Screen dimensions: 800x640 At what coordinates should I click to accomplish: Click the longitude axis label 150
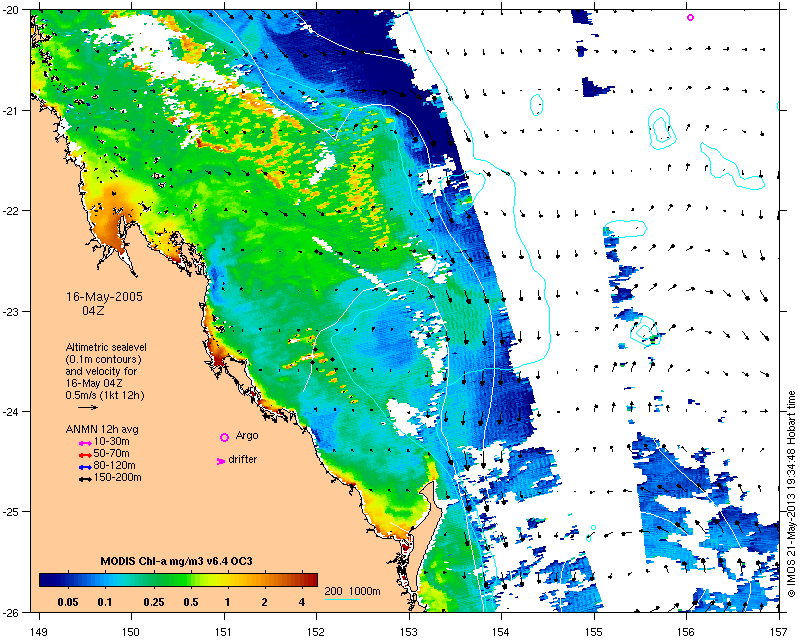pyautogui.click(x=131, y=632)
